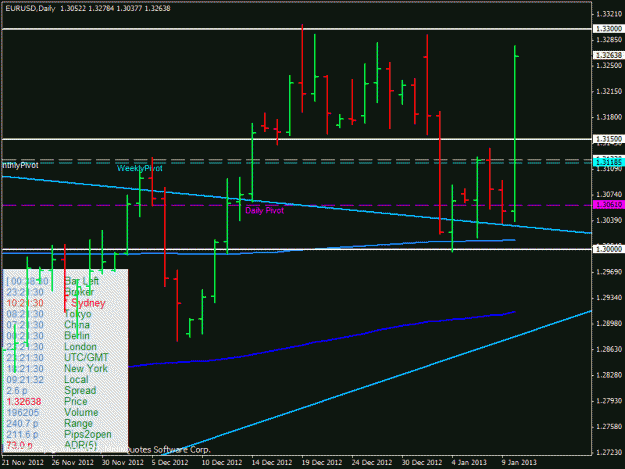The image size is (625, 469).
Task: Click the London session label
Action: (x=81, y=347)
